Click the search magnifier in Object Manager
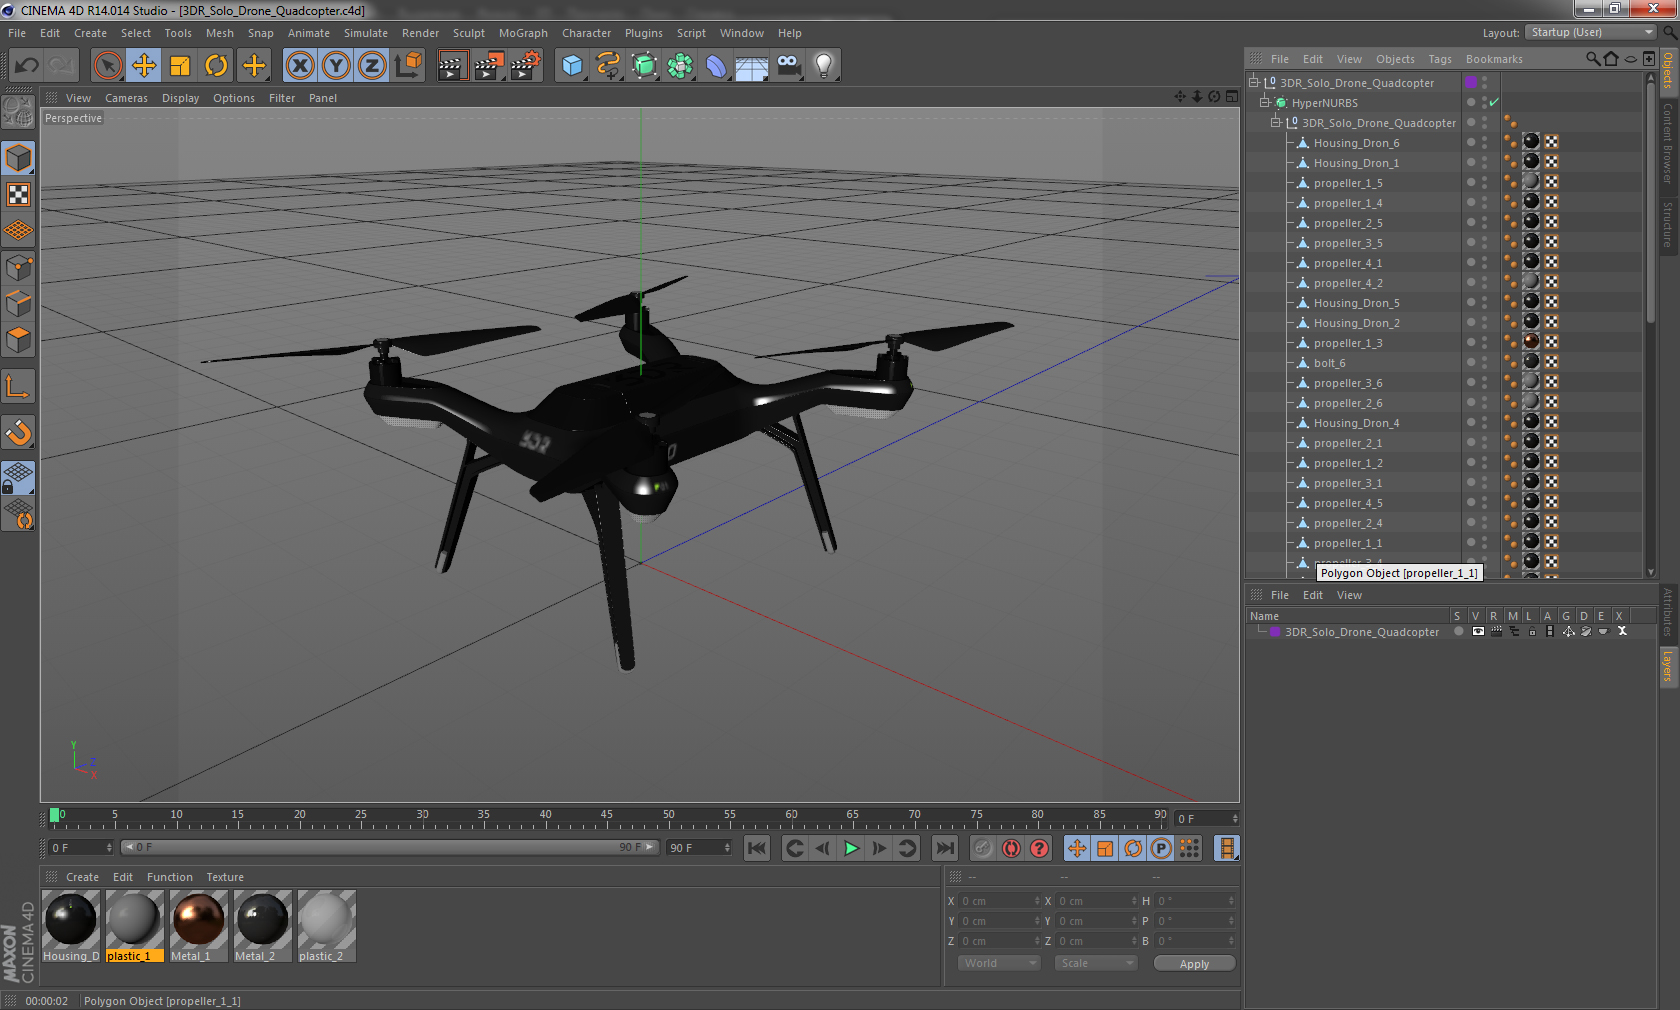Screen dimensions: 1680x1010 1593,59
